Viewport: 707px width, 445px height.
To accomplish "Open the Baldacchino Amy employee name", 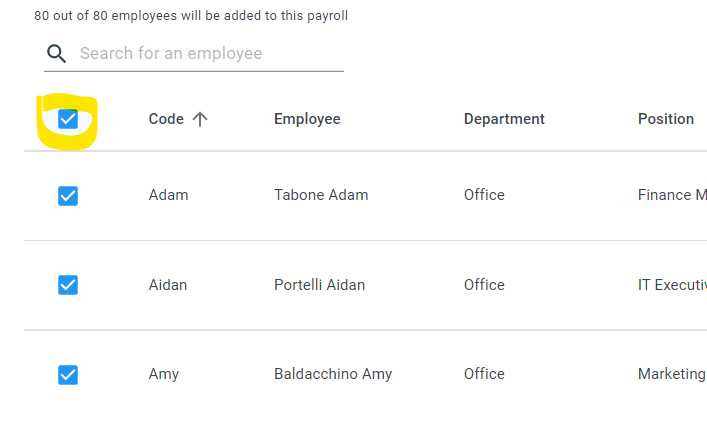I will pos(333,374).
